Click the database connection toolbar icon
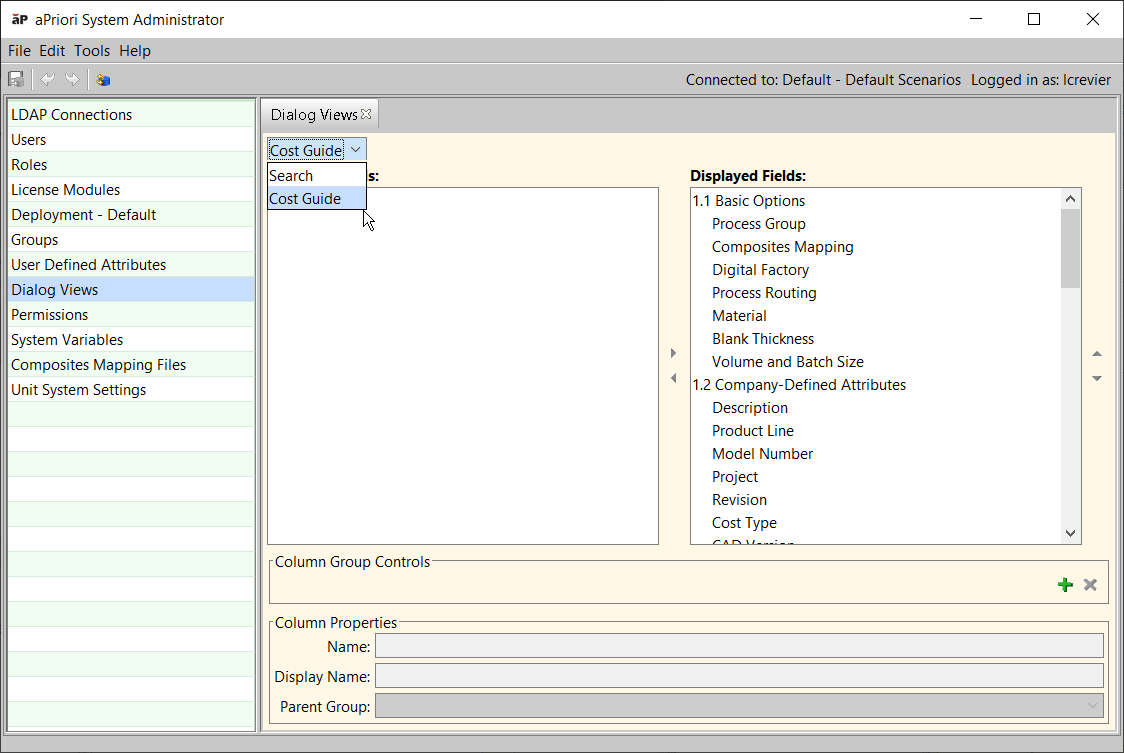This screenshot has height=753, width=1124. click(x=103, y=80)
